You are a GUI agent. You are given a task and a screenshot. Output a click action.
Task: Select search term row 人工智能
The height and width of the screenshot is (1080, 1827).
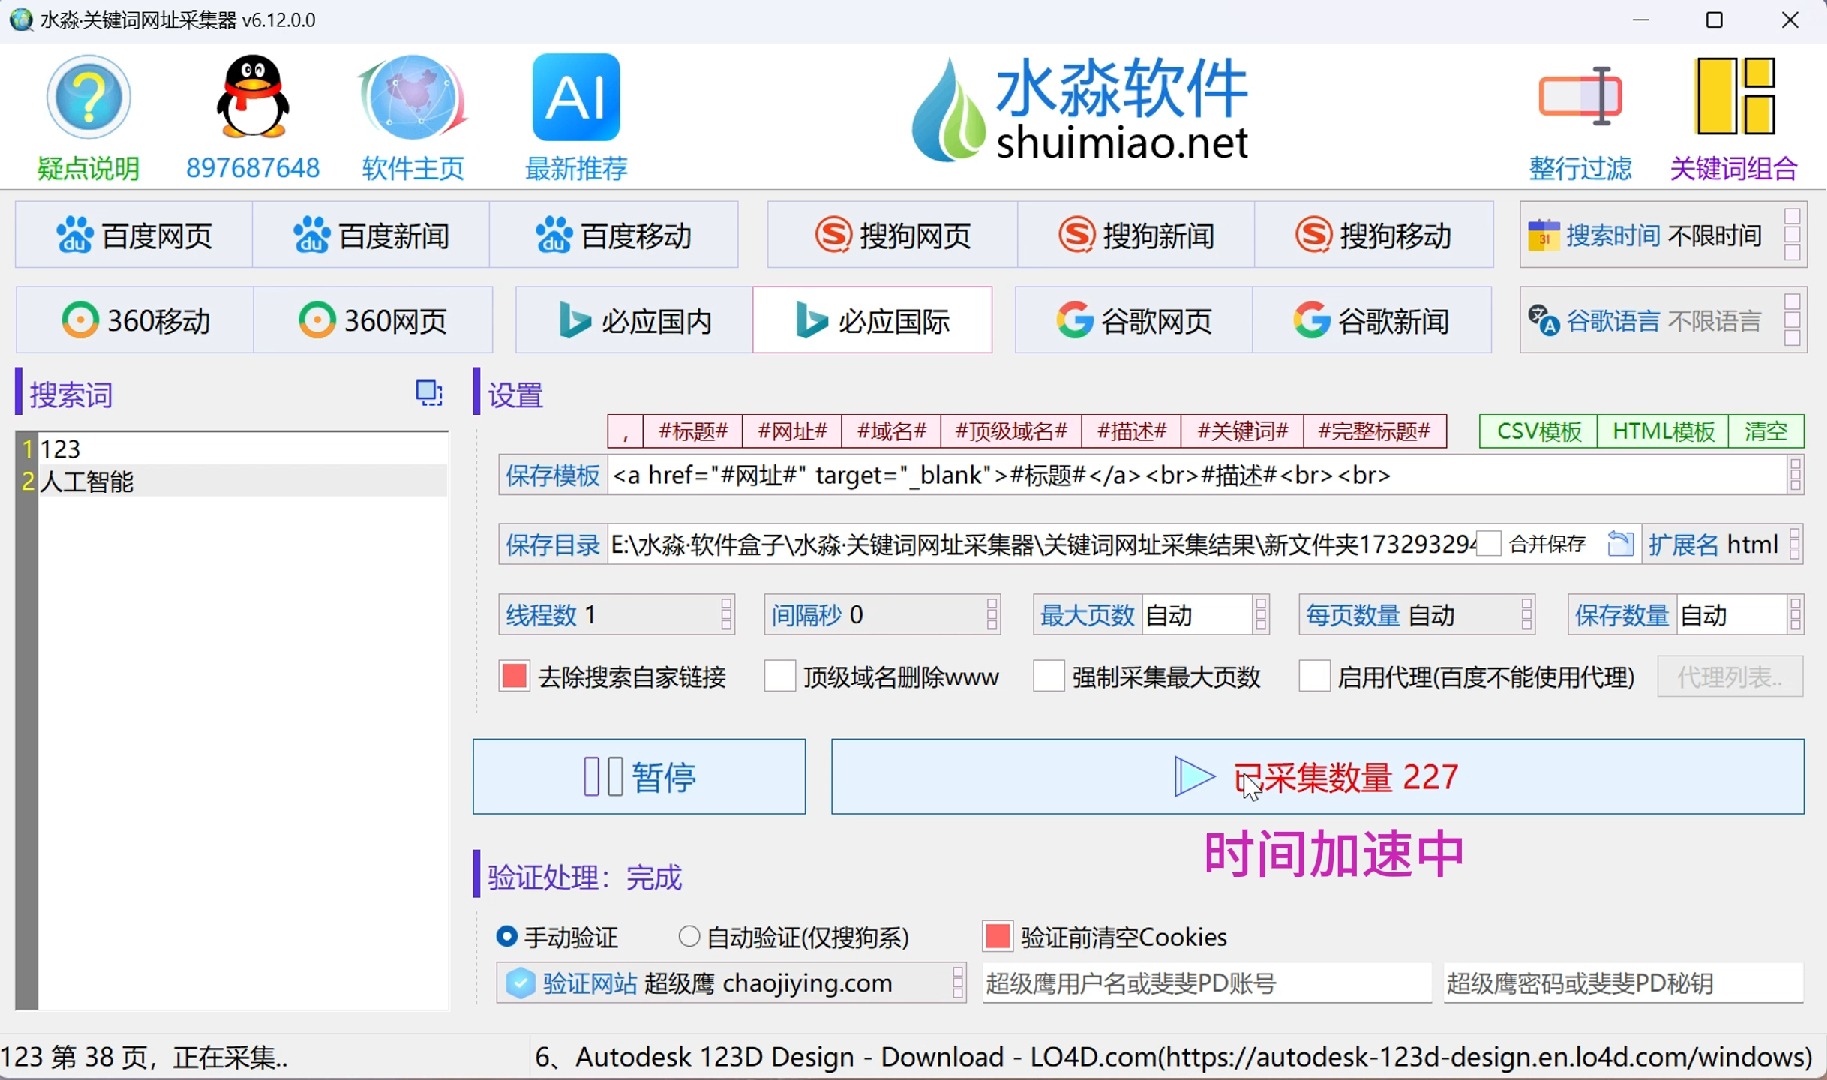pyautogui.click(x=243, y=481)
